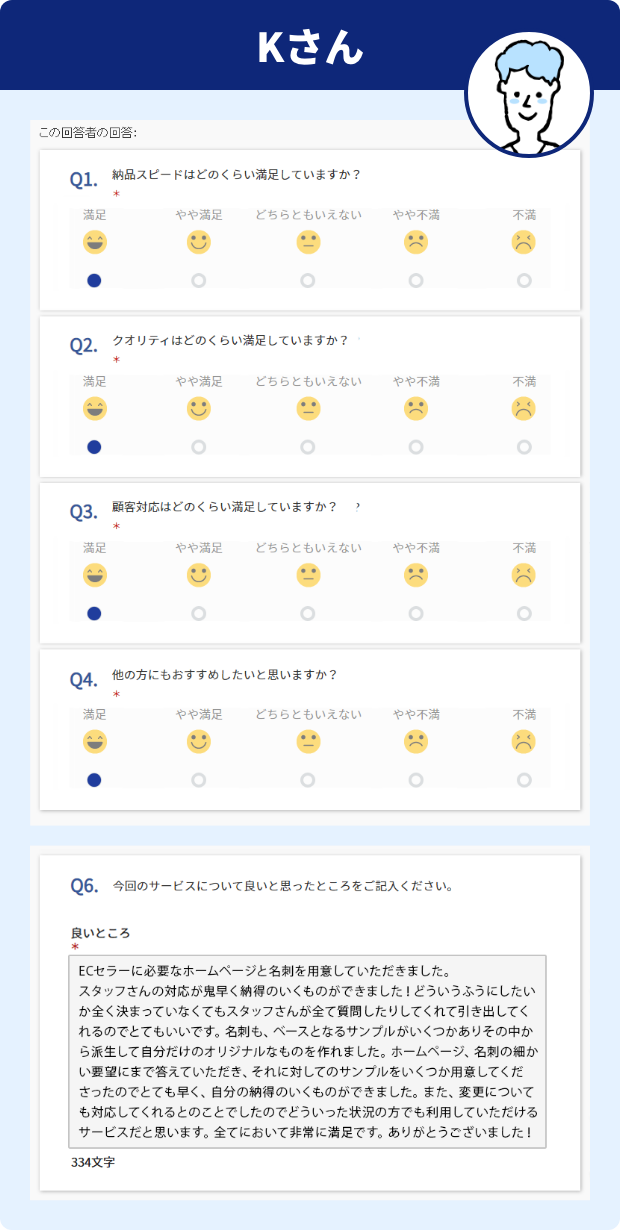Click the Q4 angry 不満 face icon
620x1230 pixels.
524,742
